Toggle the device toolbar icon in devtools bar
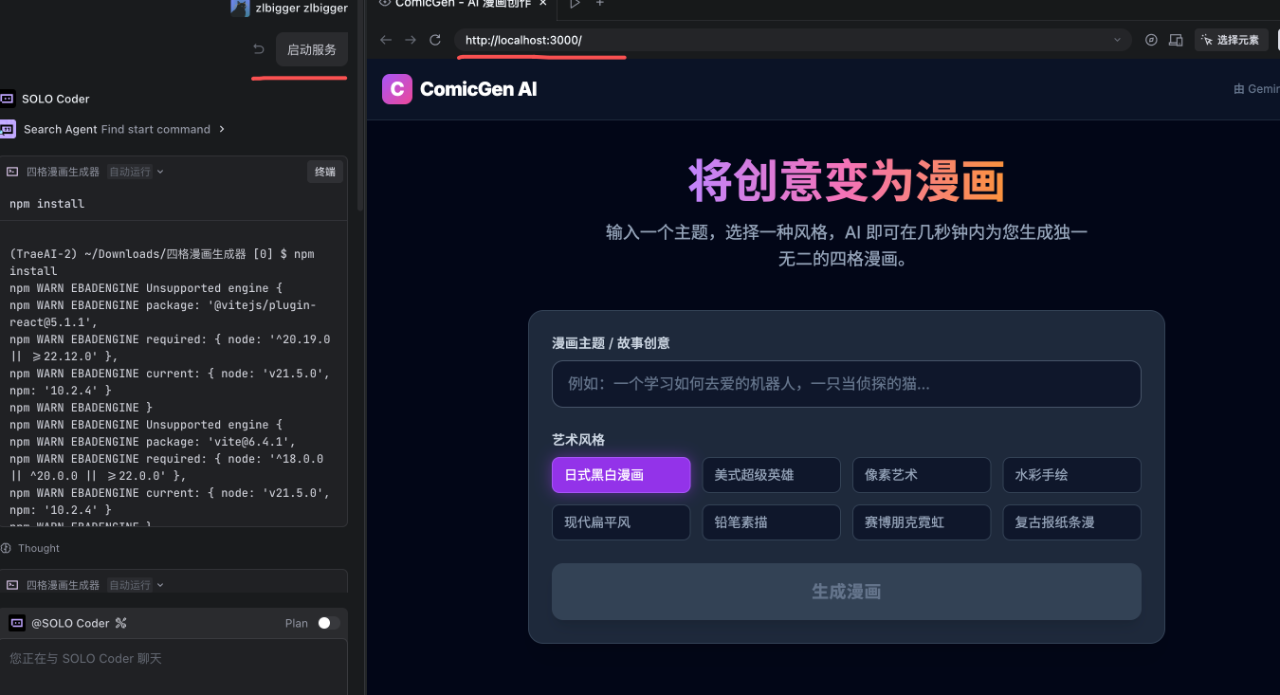Screen dimensions: 1280x695 [x=1176, y=40]
